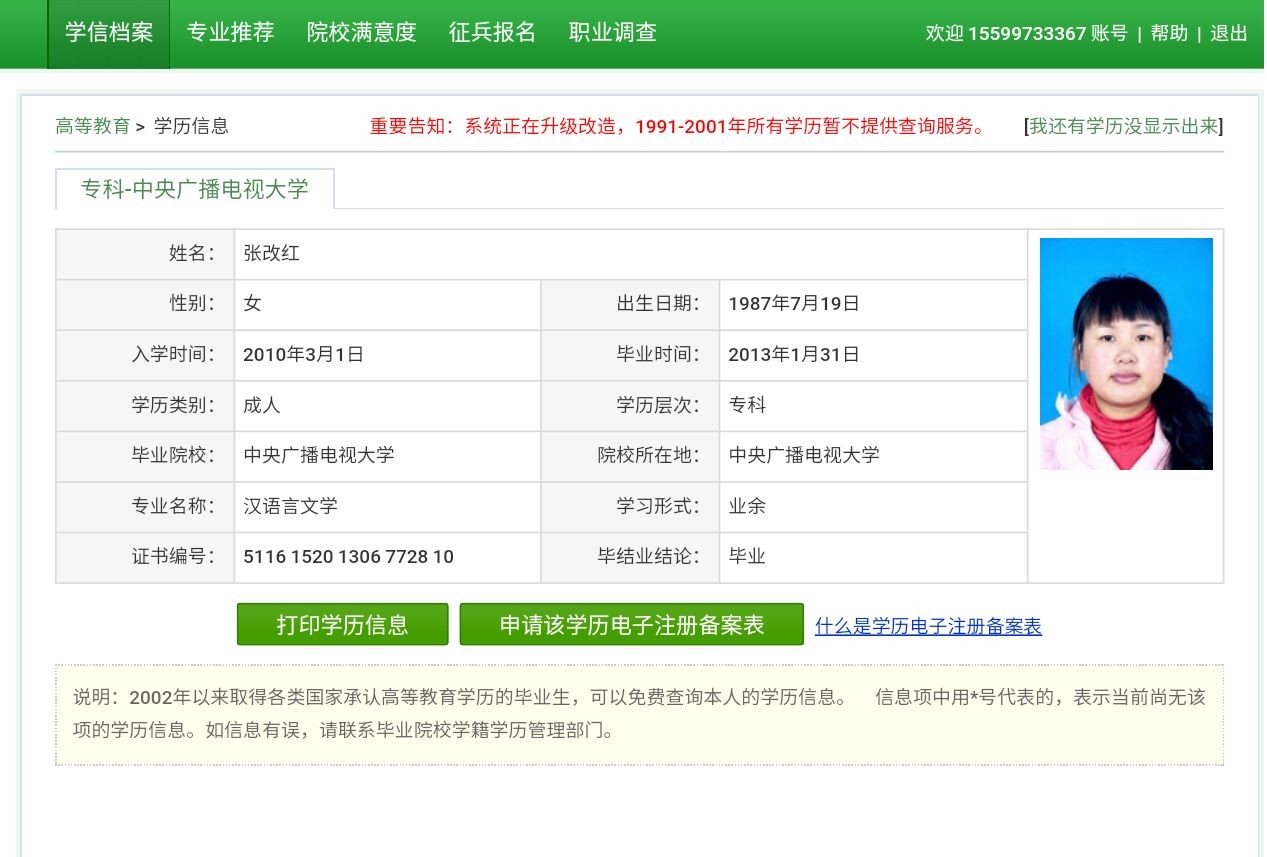Click the certificate number 5116 1520 1306 7728 10
The image size is (1267, 857).
[348, 557]
